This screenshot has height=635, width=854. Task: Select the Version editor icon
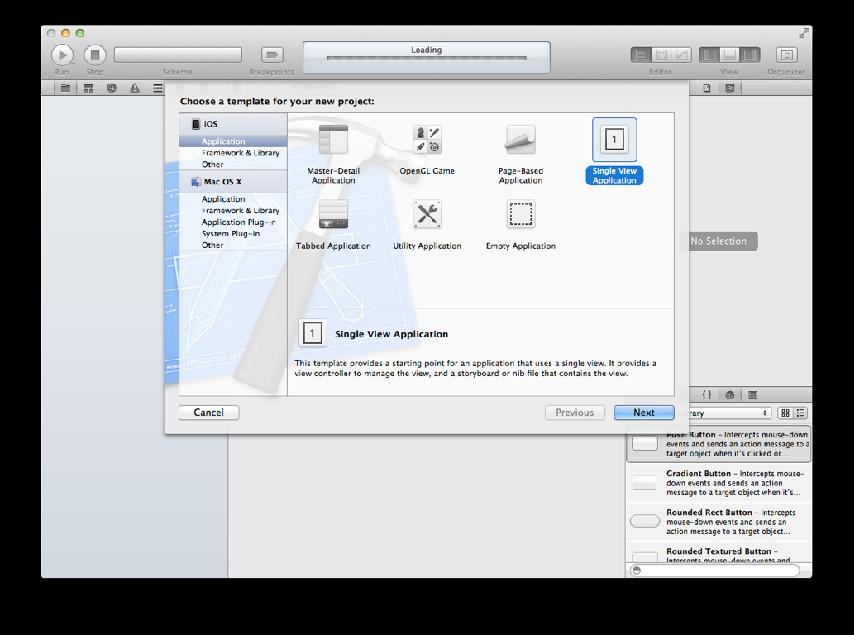click(x=681, y=55)
